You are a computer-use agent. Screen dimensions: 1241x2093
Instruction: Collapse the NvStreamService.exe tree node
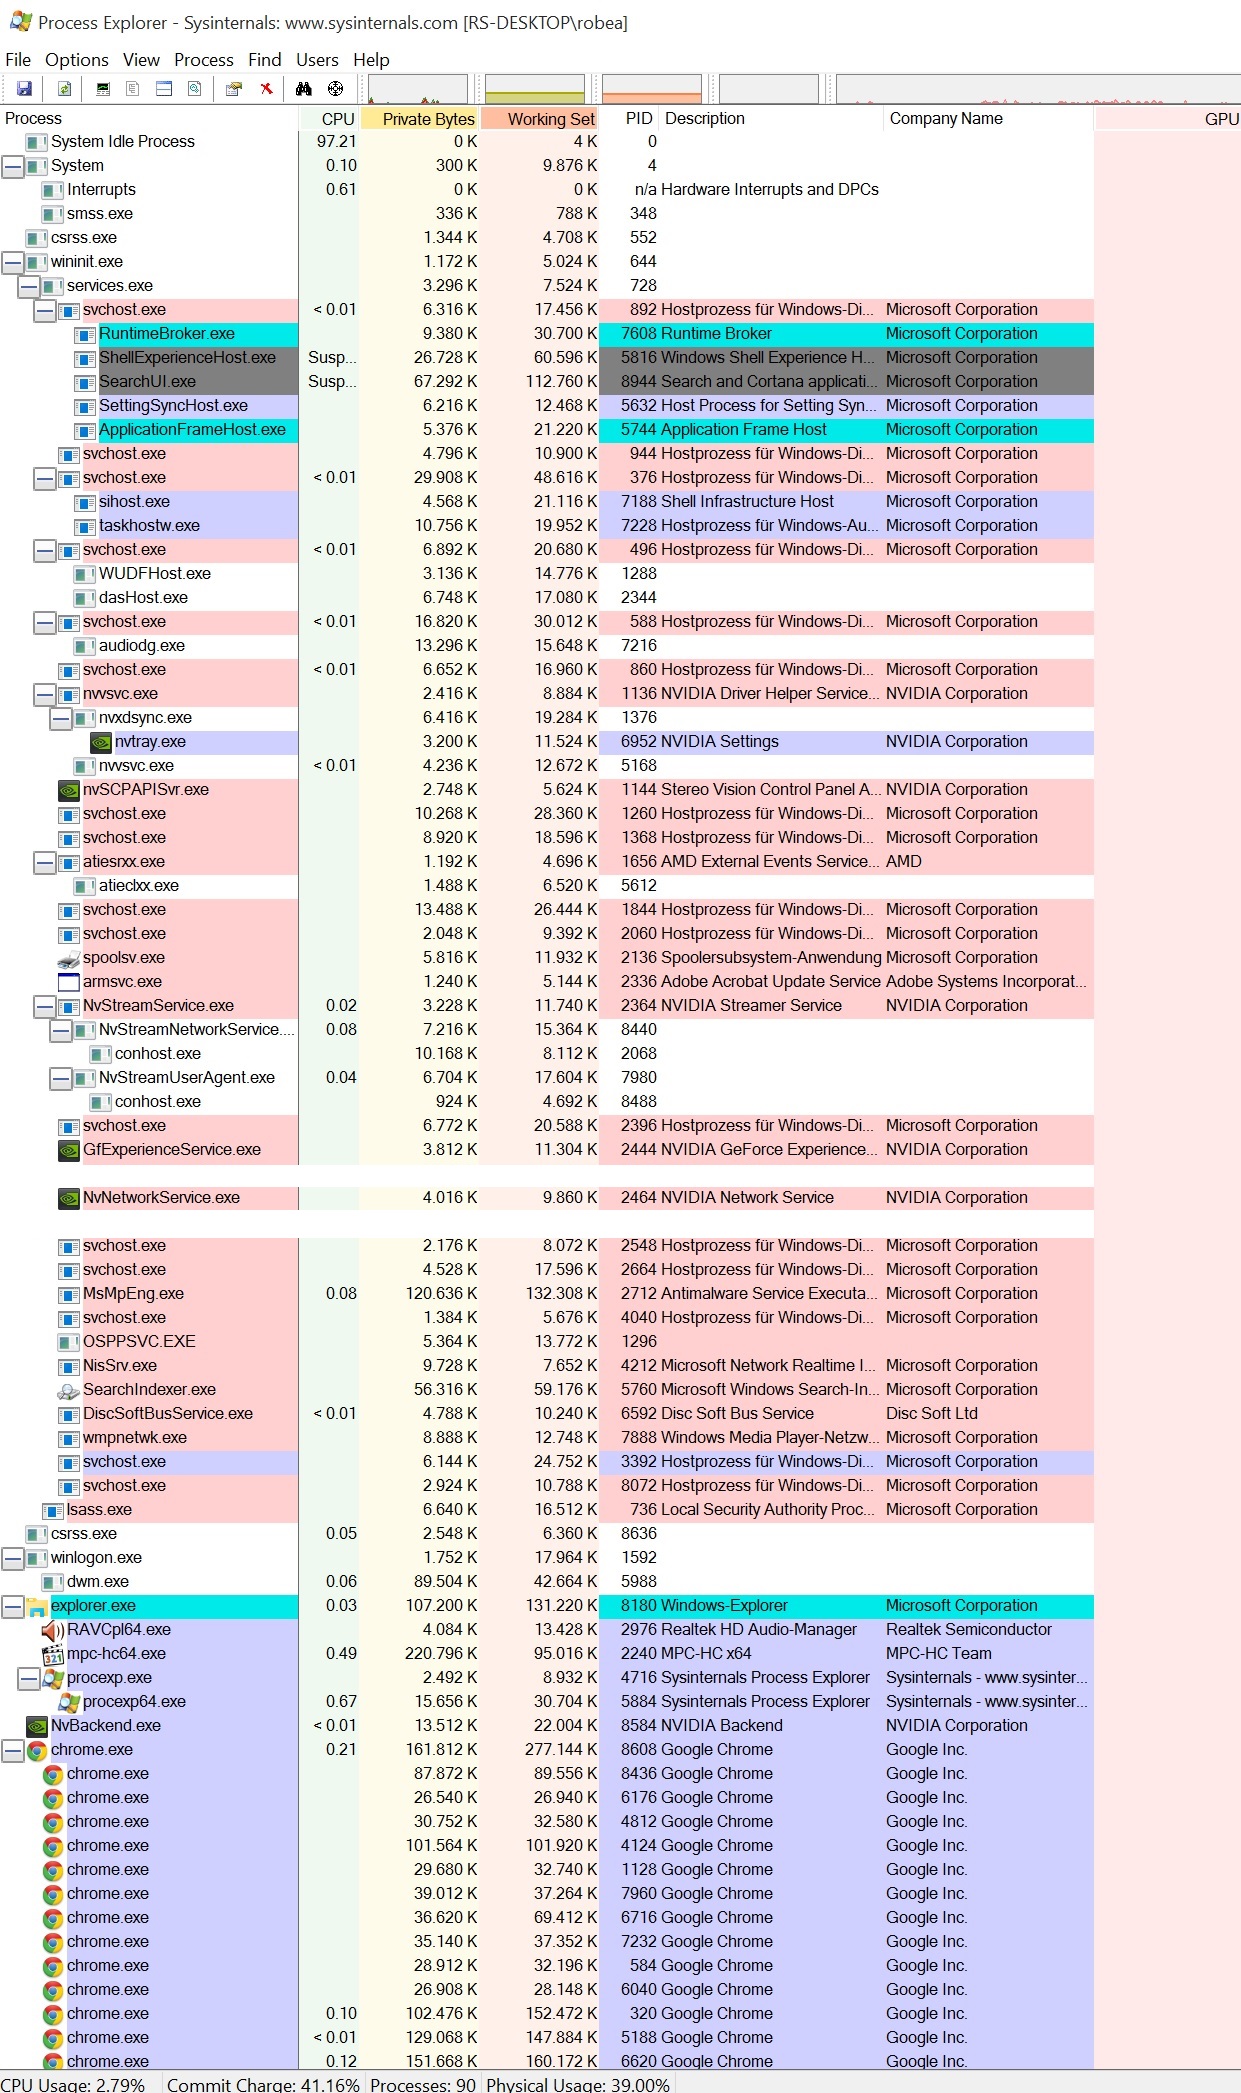pyautogui.click(x=45, y=1006)
